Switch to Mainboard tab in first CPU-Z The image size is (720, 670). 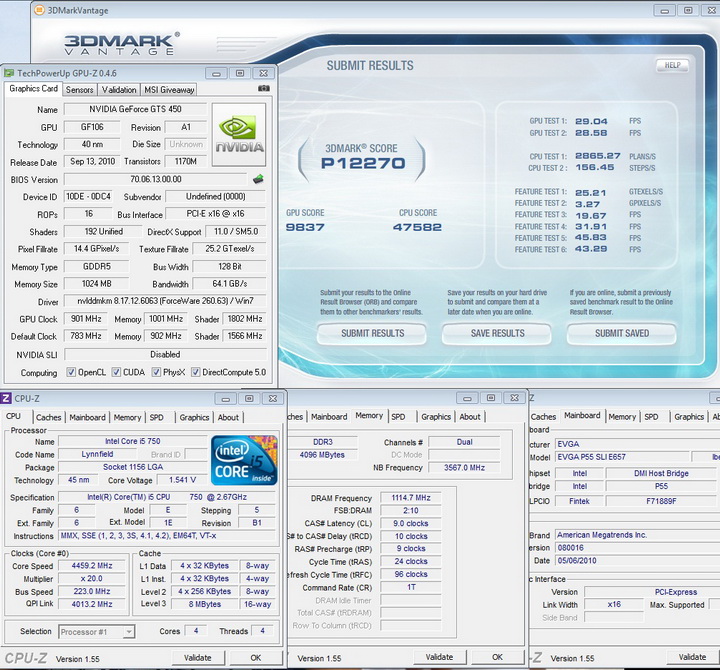click(87, 417)
